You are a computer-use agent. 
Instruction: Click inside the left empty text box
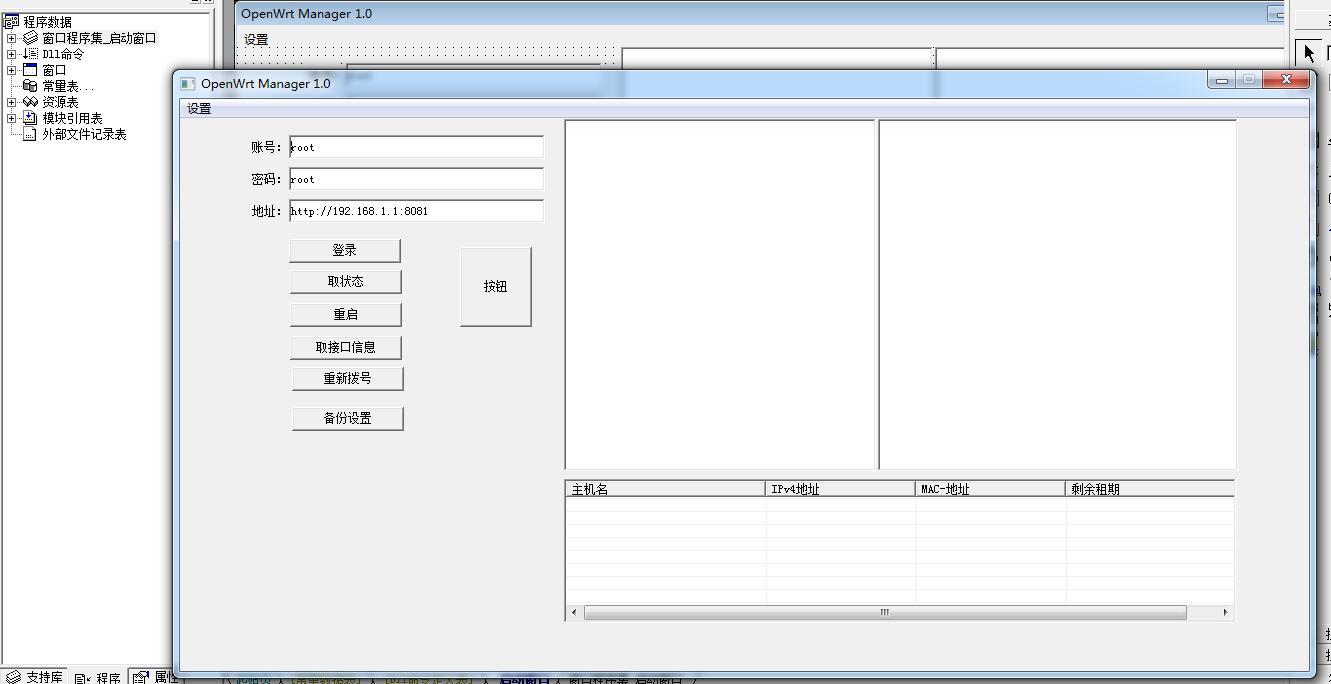click(x=720, y=295)
